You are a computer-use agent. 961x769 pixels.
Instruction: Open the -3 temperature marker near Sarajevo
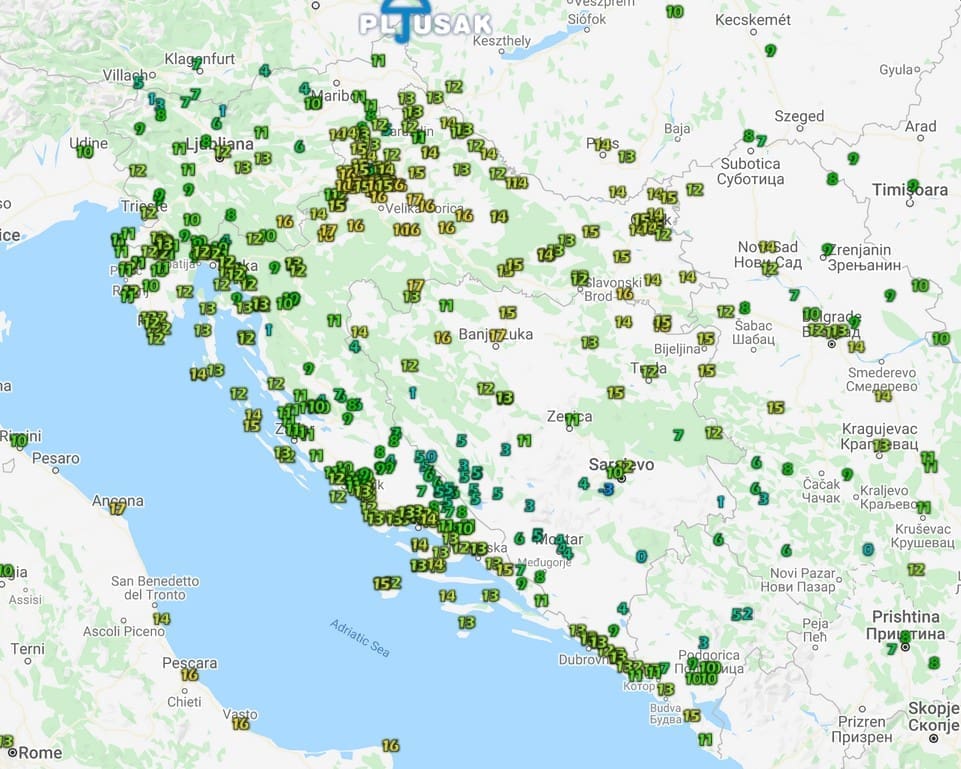pos(605,489)
